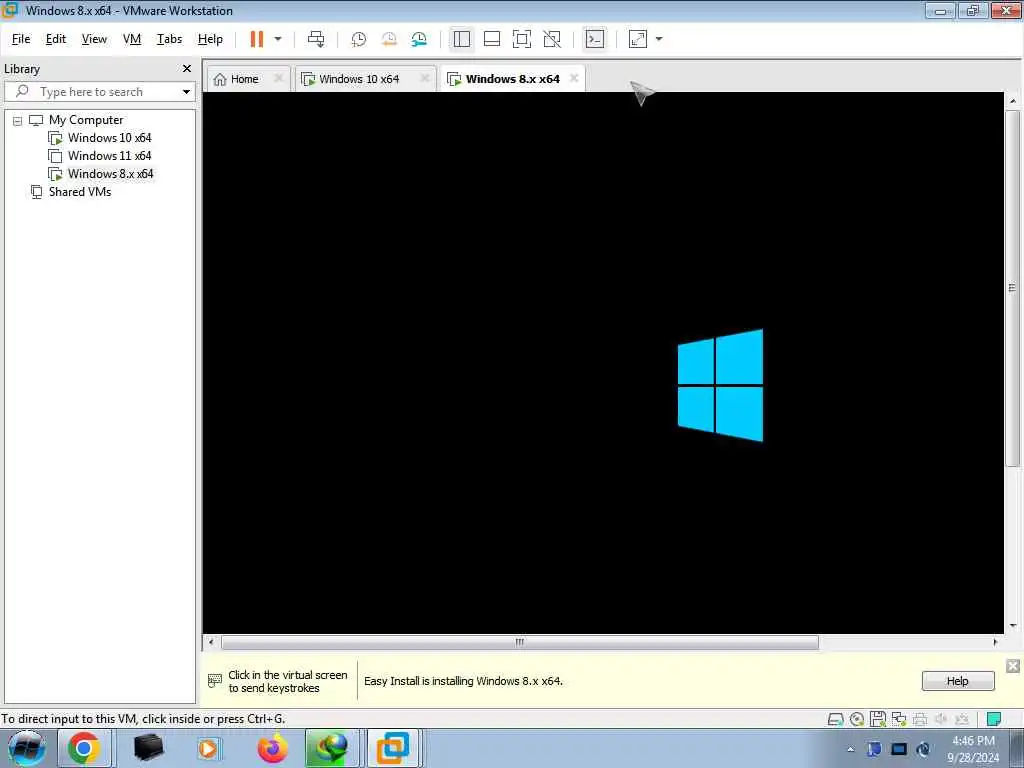Toggle Unity mode icon
Image resolution: width=1024 pixels, height=768 pixels.
[552, 39]
